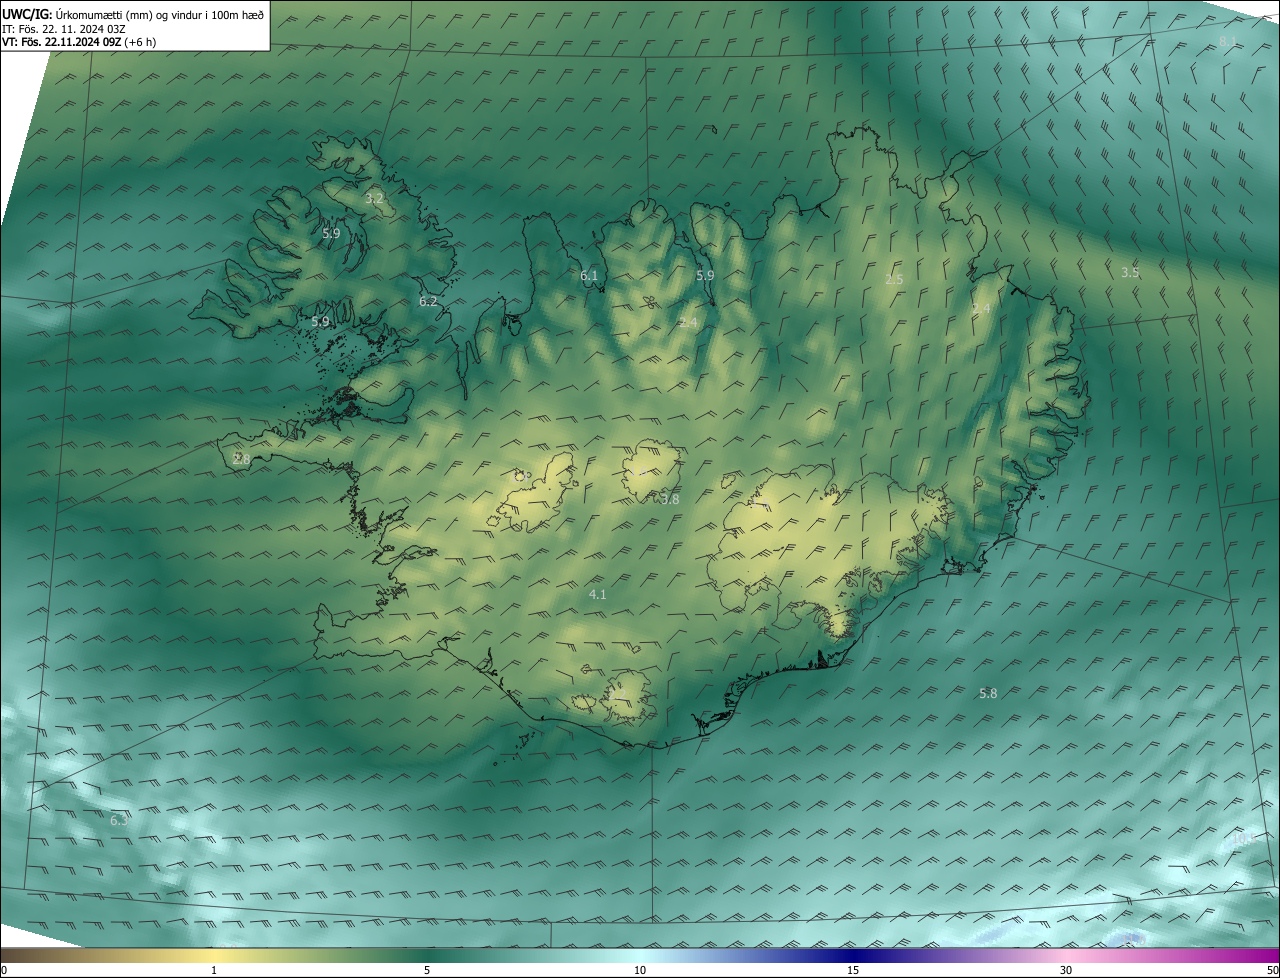
Task: Click the 4.1 value label
Action: tap(598, 594)
